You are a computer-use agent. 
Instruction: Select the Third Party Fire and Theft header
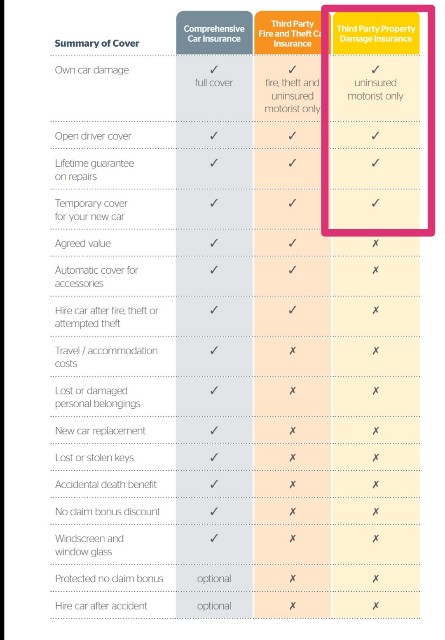pyautogui.click(x=292, y=33)
